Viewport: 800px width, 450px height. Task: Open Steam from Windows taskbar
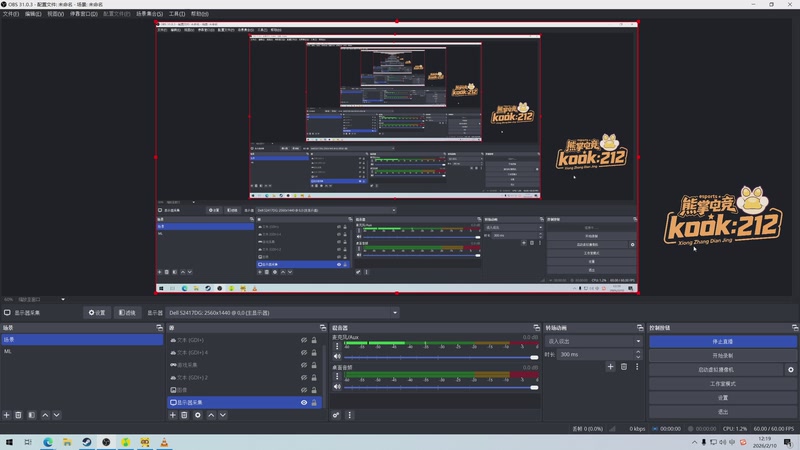[85, 442]
